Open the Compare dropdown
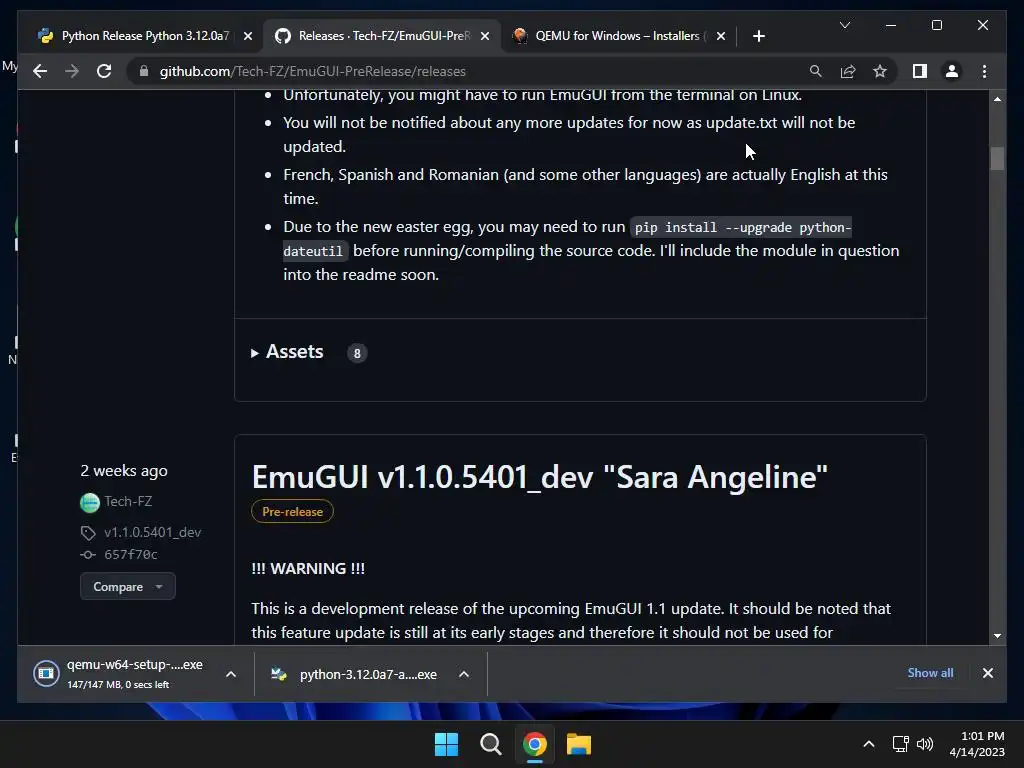This screenshot has width=1024, height=768. tap(127, 586)
